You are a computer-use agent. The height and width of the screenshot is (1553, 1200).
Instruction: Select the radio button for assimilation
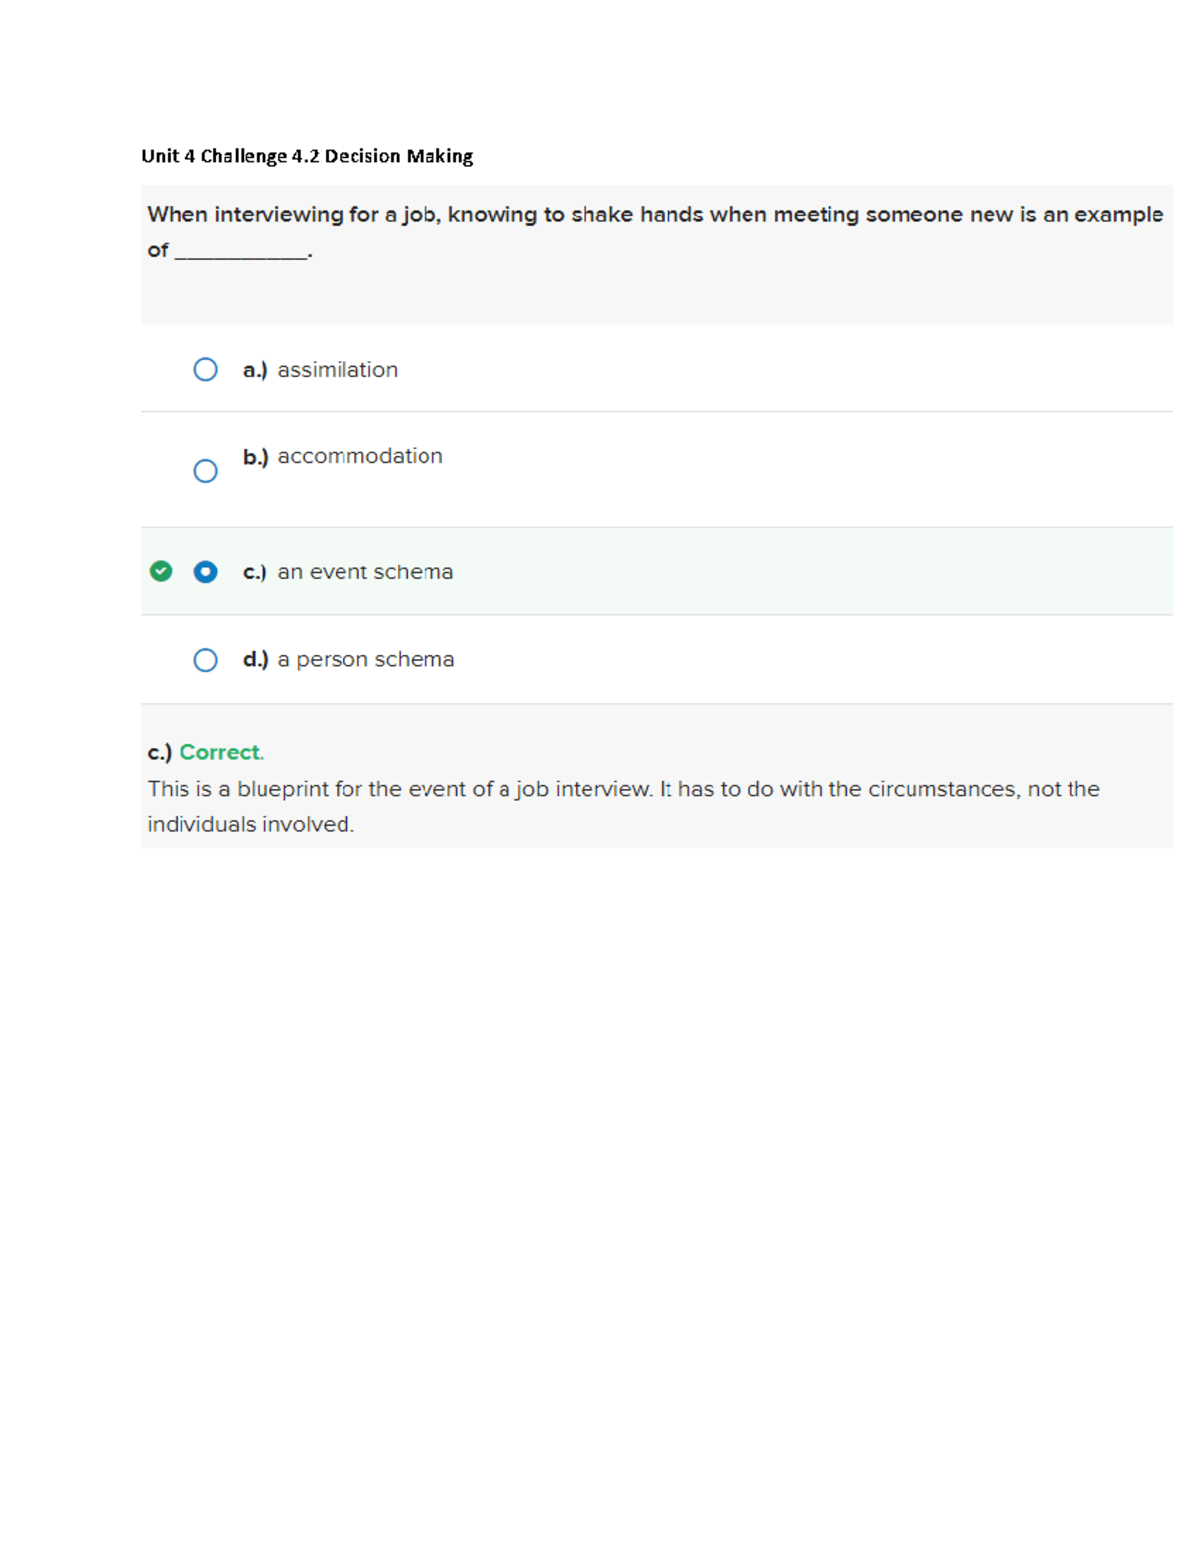[x=205, y=370]
